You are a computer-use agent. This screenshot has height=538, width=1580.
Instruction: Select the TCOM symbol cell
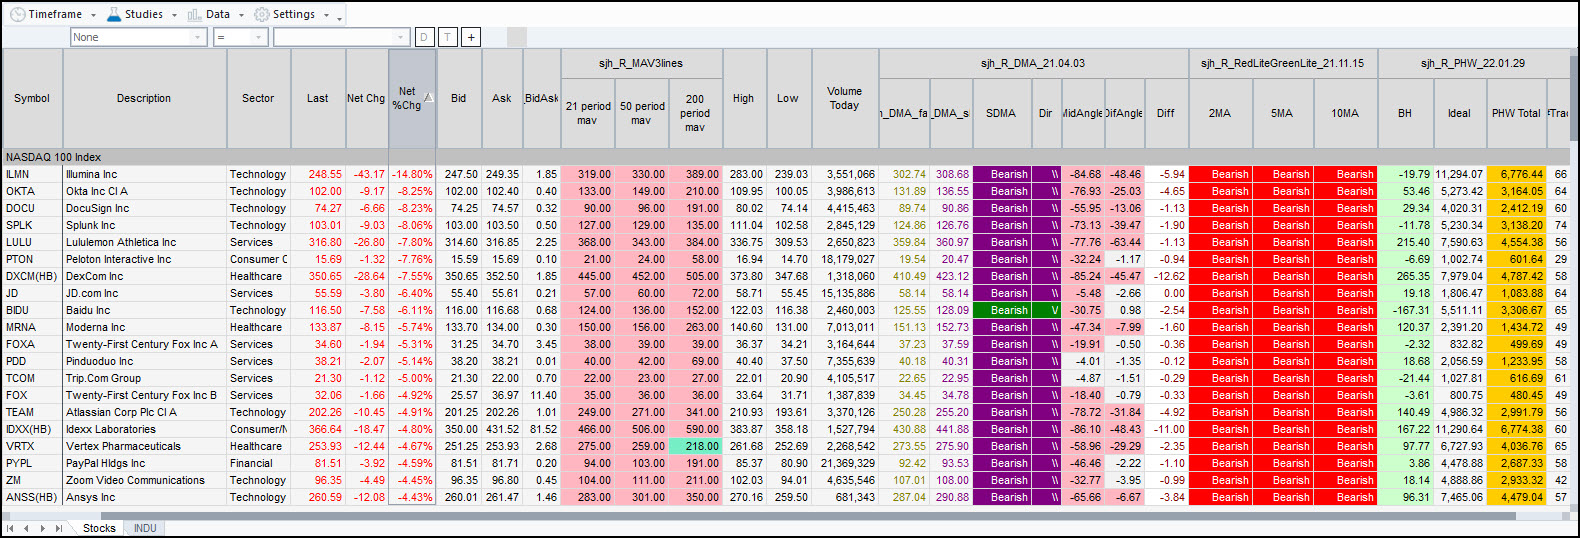pyautogui.click(x=32, y=378)
